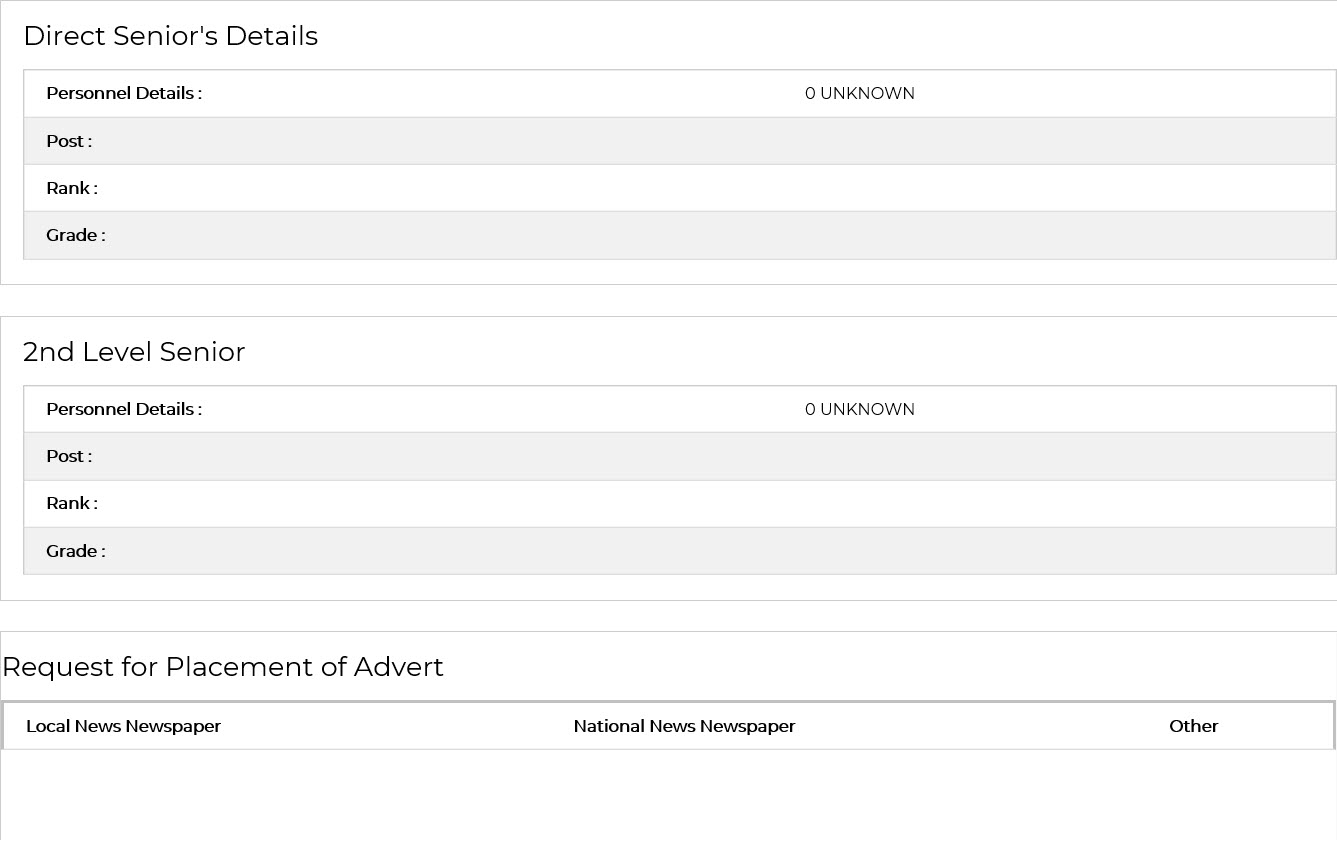Screen dimensions: 1337x851
Task: Click the 0 UNKNOWN value under 2nd Level Senior
Action: (x=859, y=409)
